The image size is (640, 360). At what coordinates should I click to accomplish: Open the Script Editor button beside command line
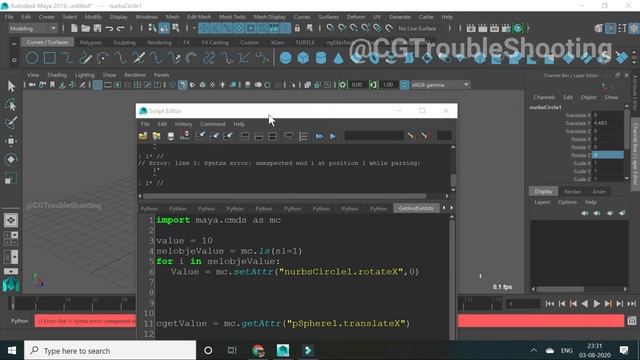(x=632, y=321)
